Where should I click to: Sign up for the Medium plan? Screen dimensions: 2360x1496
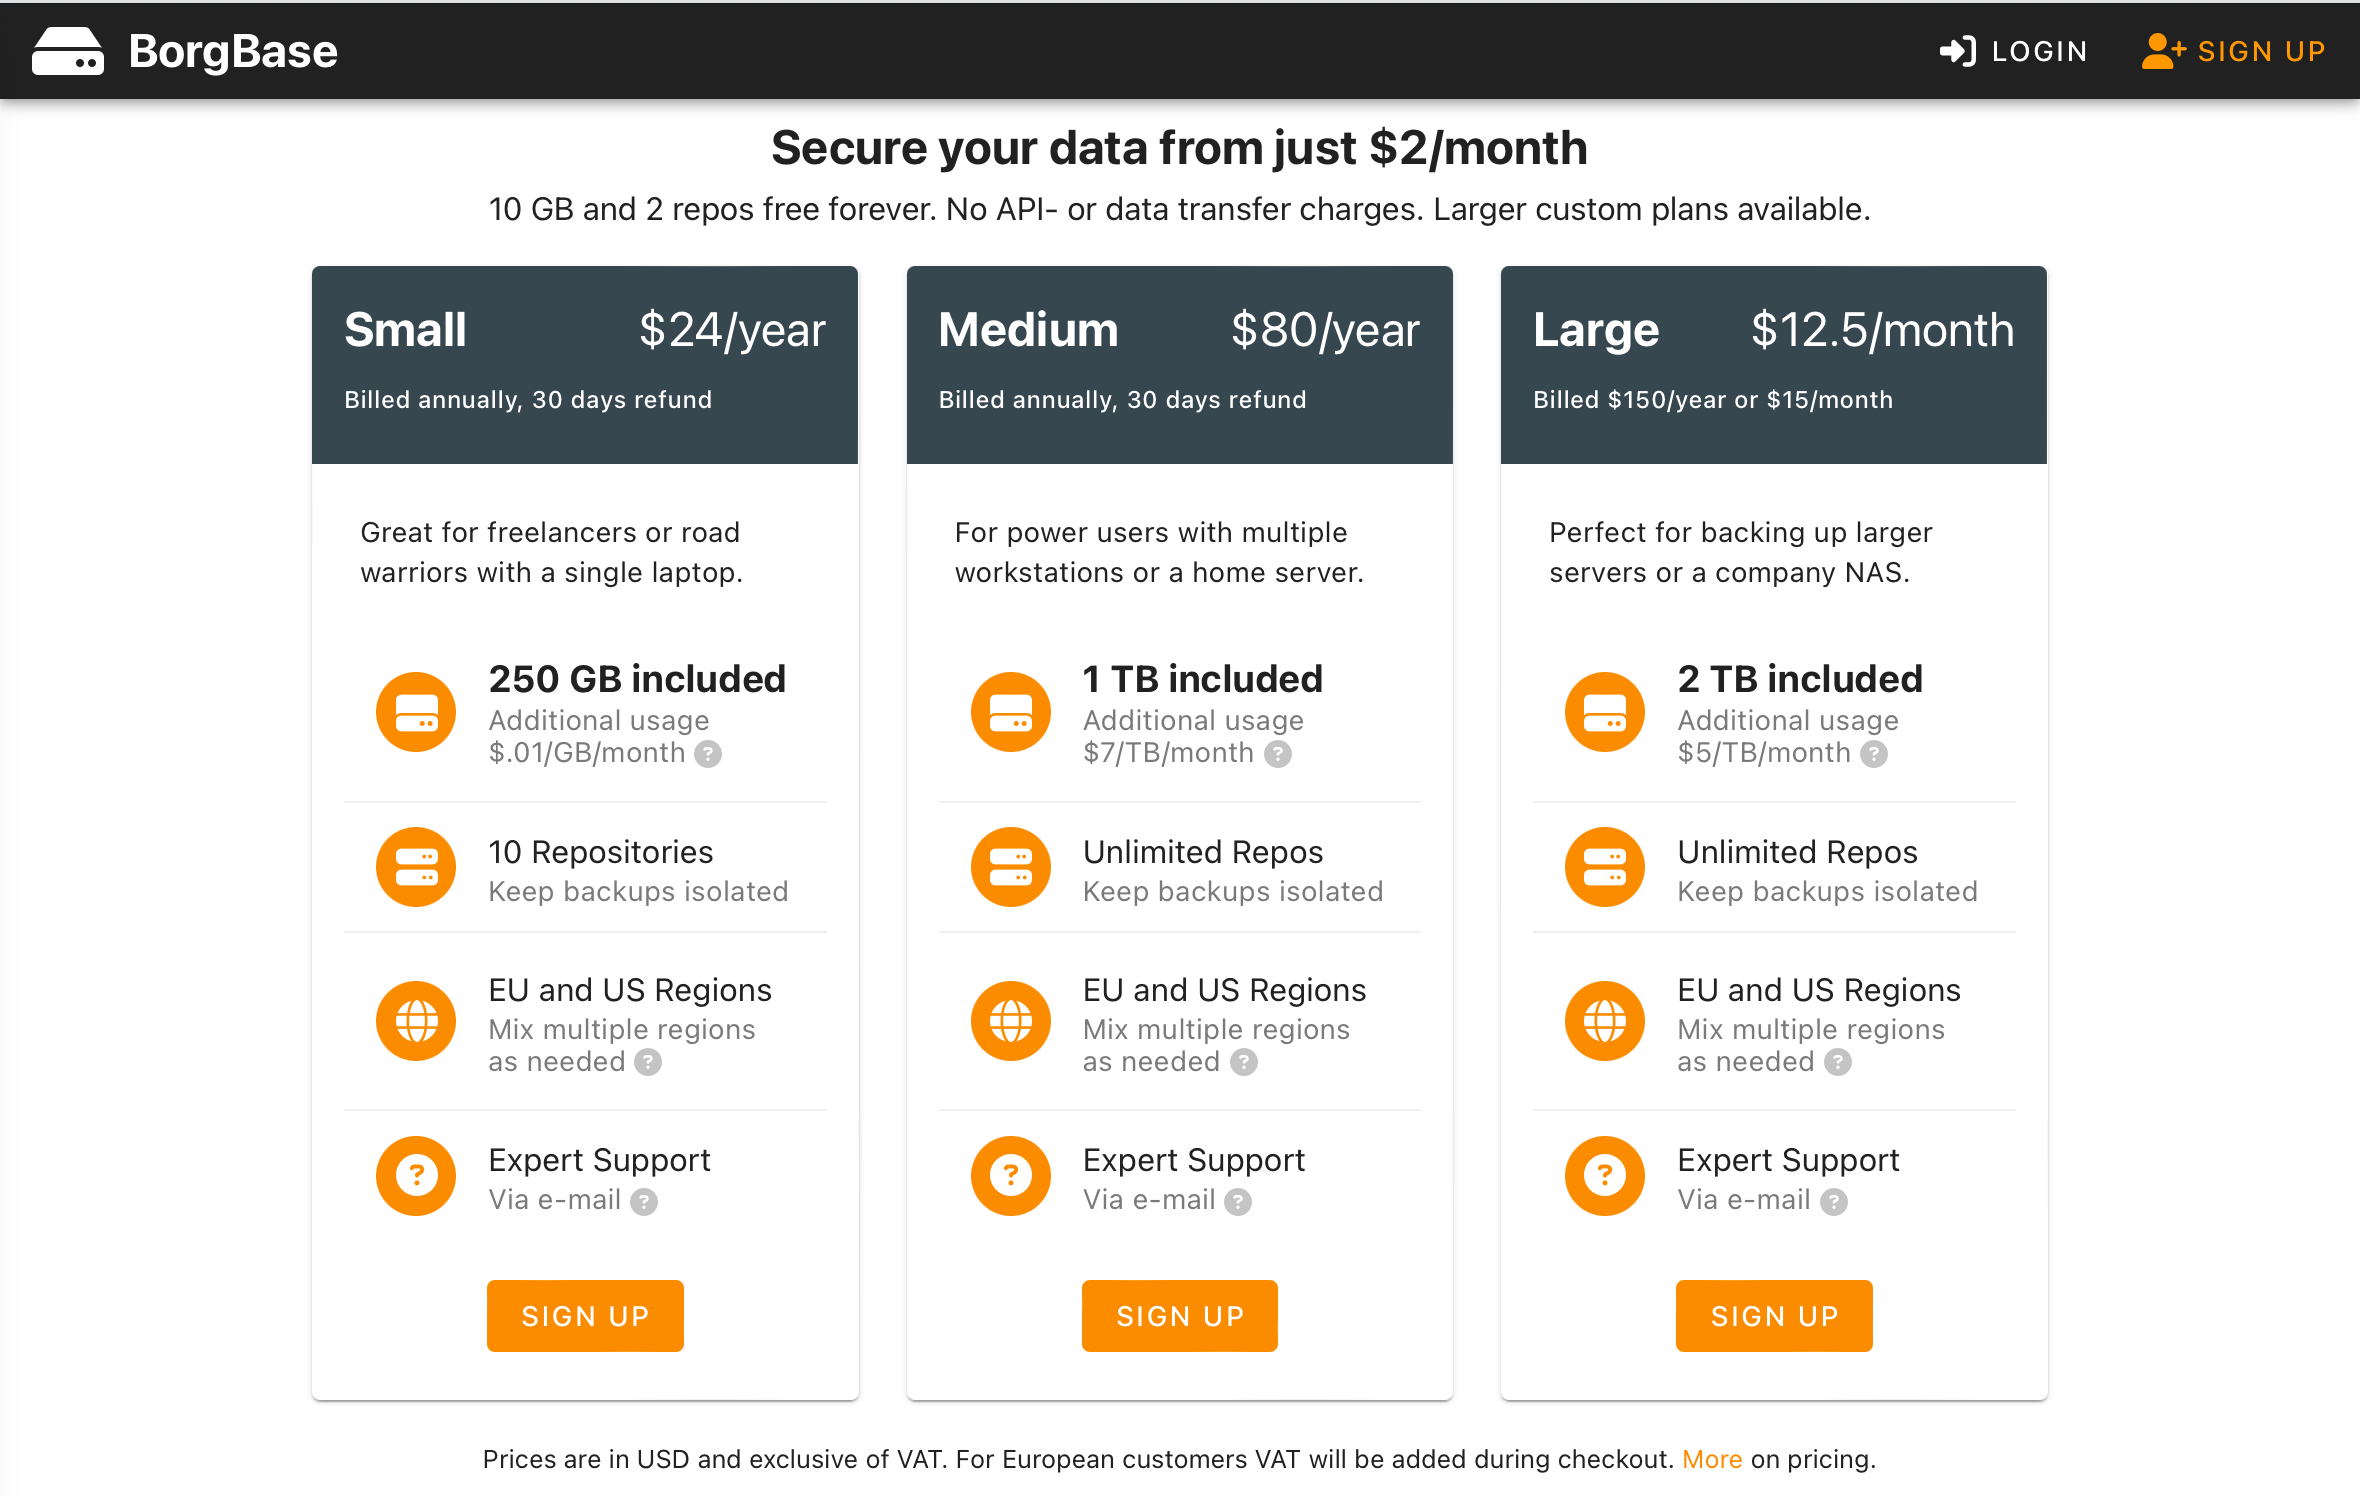click(x=1180, y=1316)
